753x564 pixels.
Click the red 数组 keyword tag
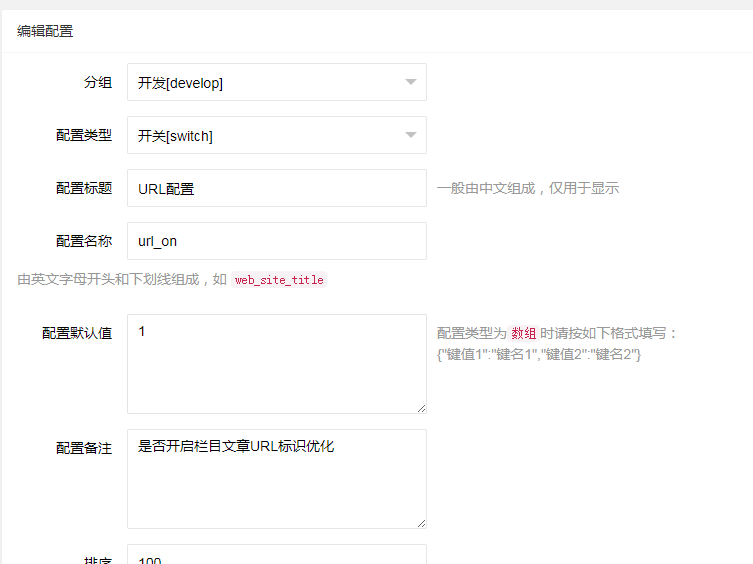pyautogui.click(x=524, y=334)
